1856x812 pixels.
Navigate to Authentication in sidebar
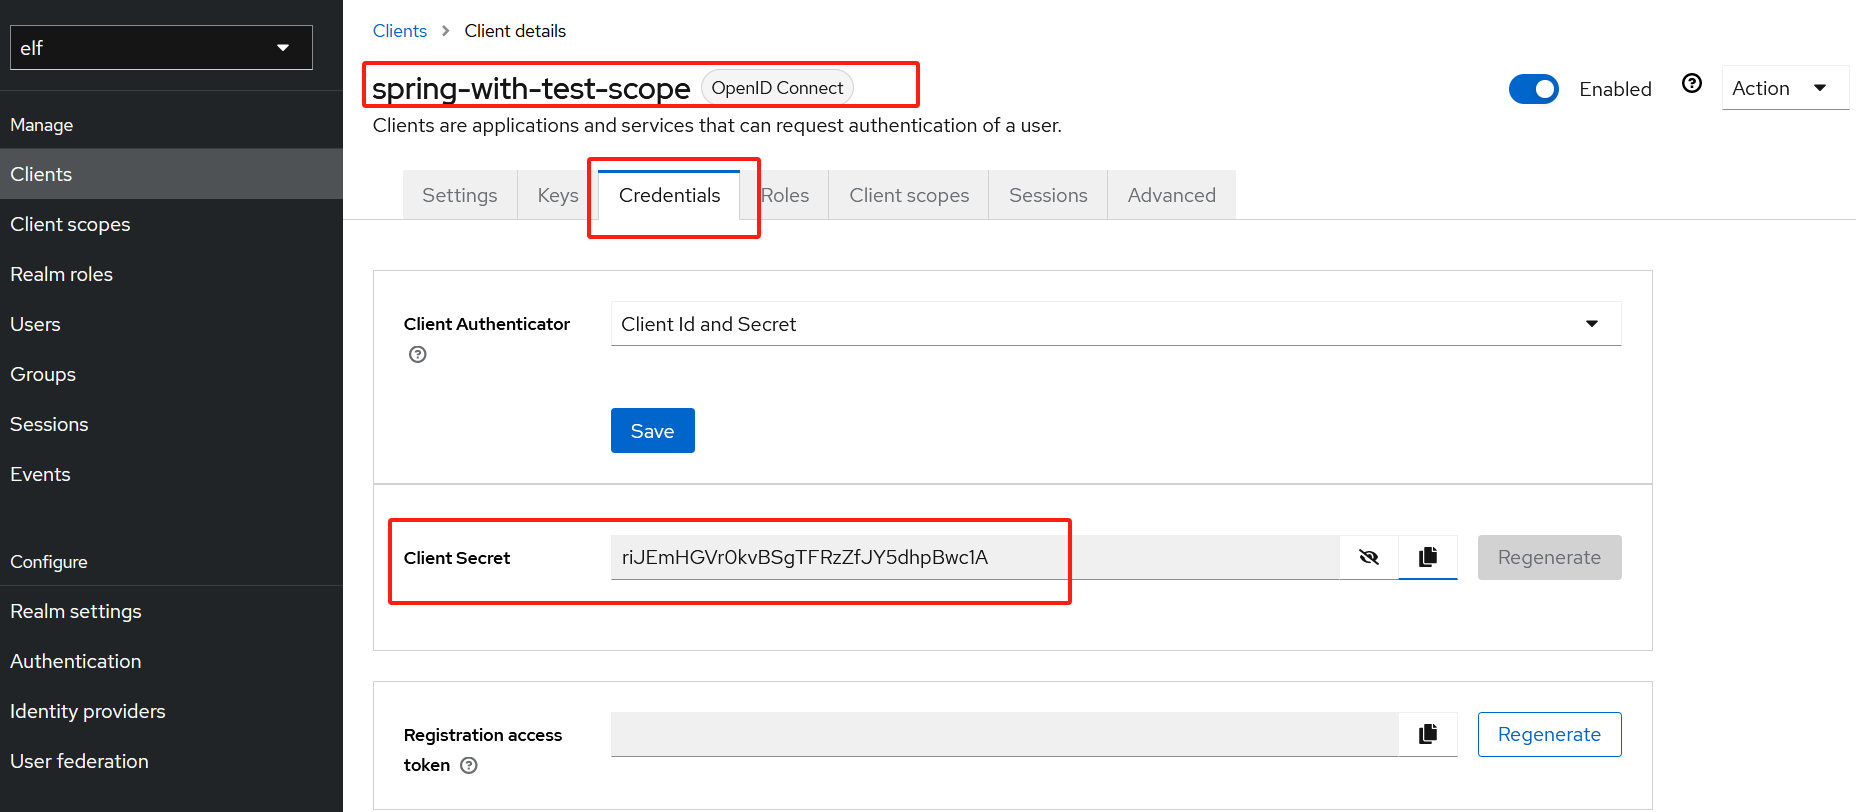[171, 661]
